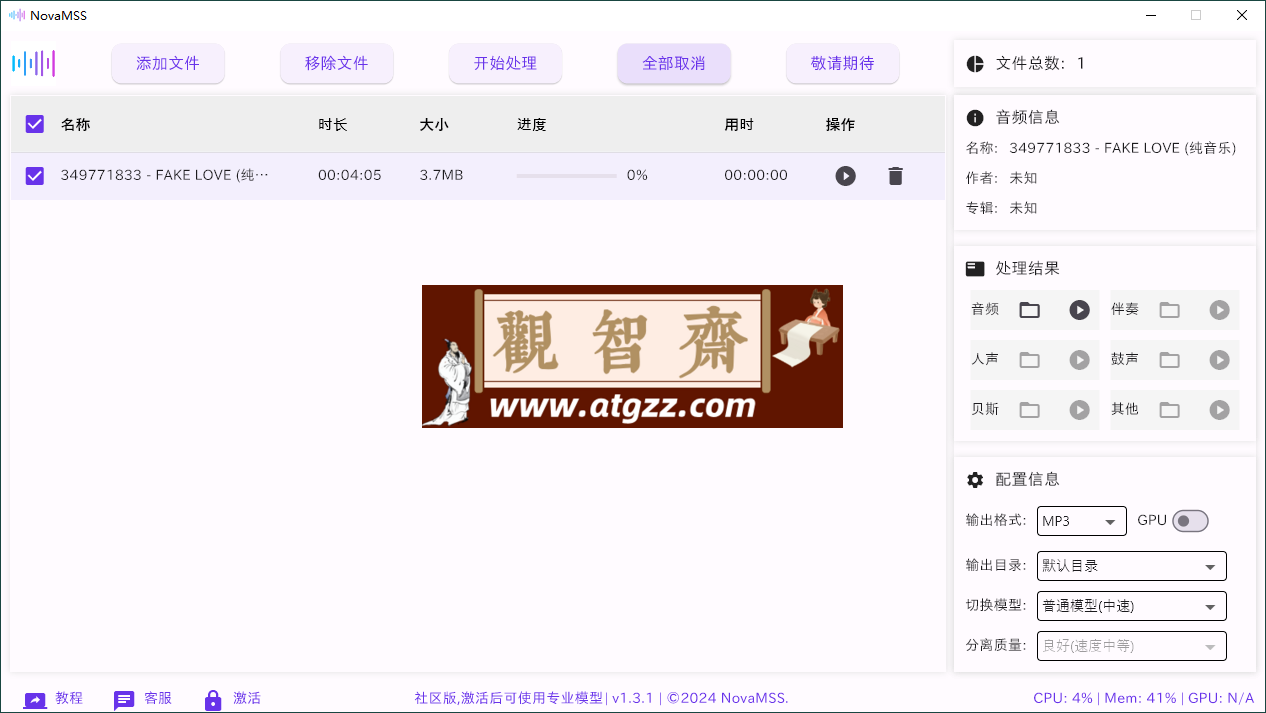This screenshot has height=713, width=1266.
Task: Click the 专辑: 未知 info line
Action: tap(1002, 208)
